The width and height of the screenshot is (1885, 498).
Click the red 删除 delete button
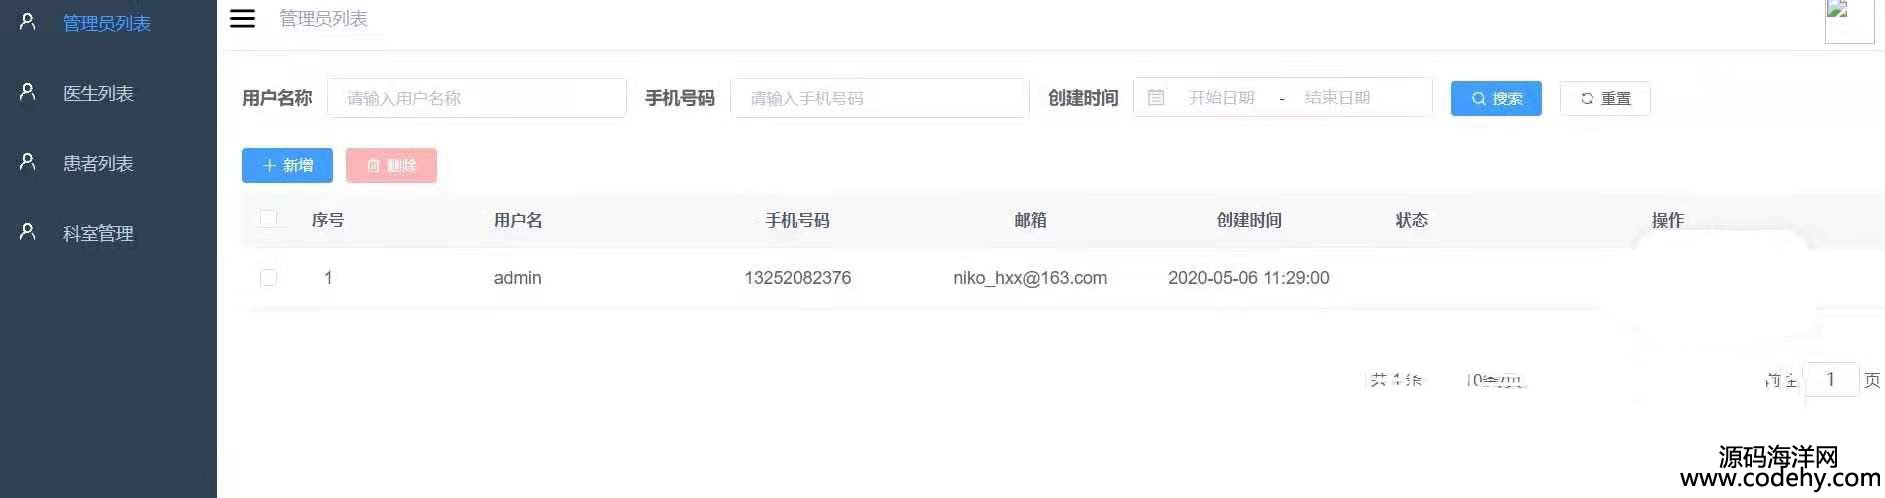click(x=391, y=165)
